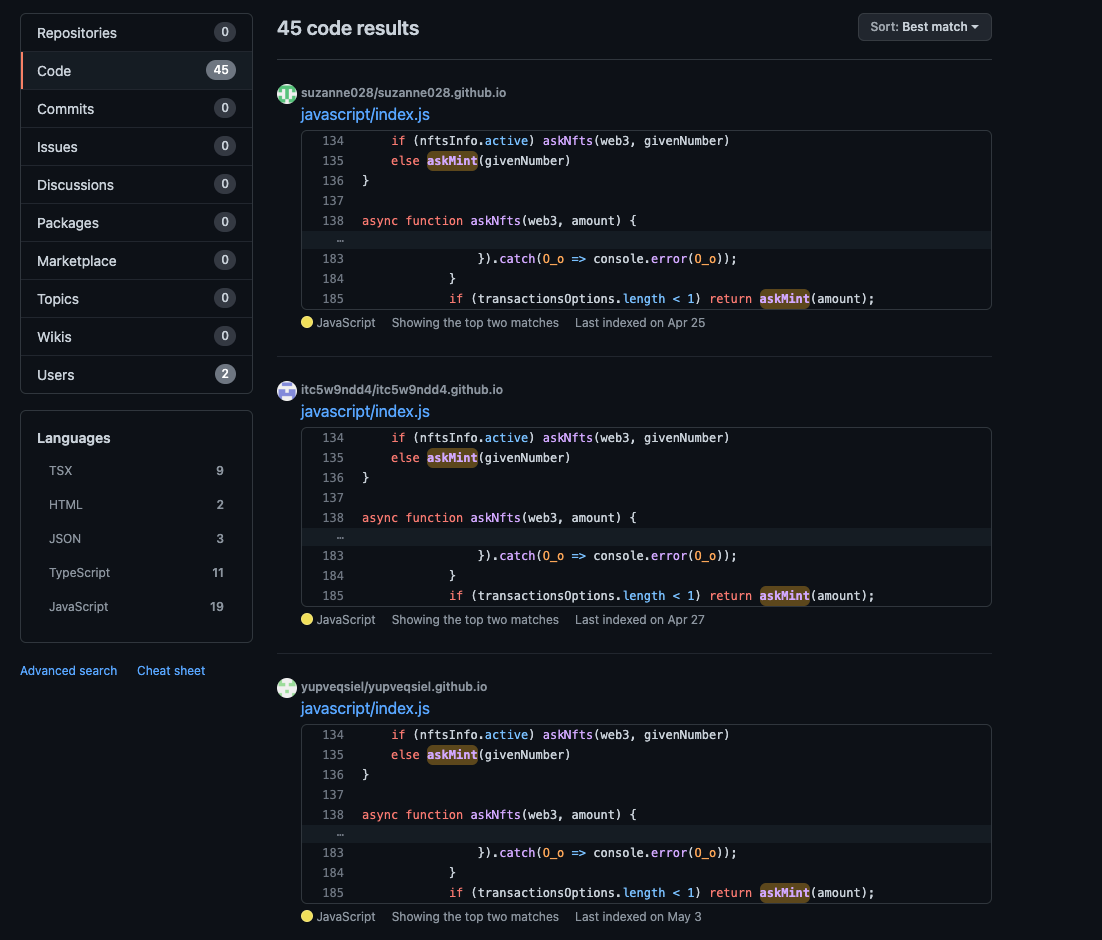Screen dimensions: 1102x940
Task: Open javascript/index.js in suzanne028 result
Action: click(x=365, y=114)
